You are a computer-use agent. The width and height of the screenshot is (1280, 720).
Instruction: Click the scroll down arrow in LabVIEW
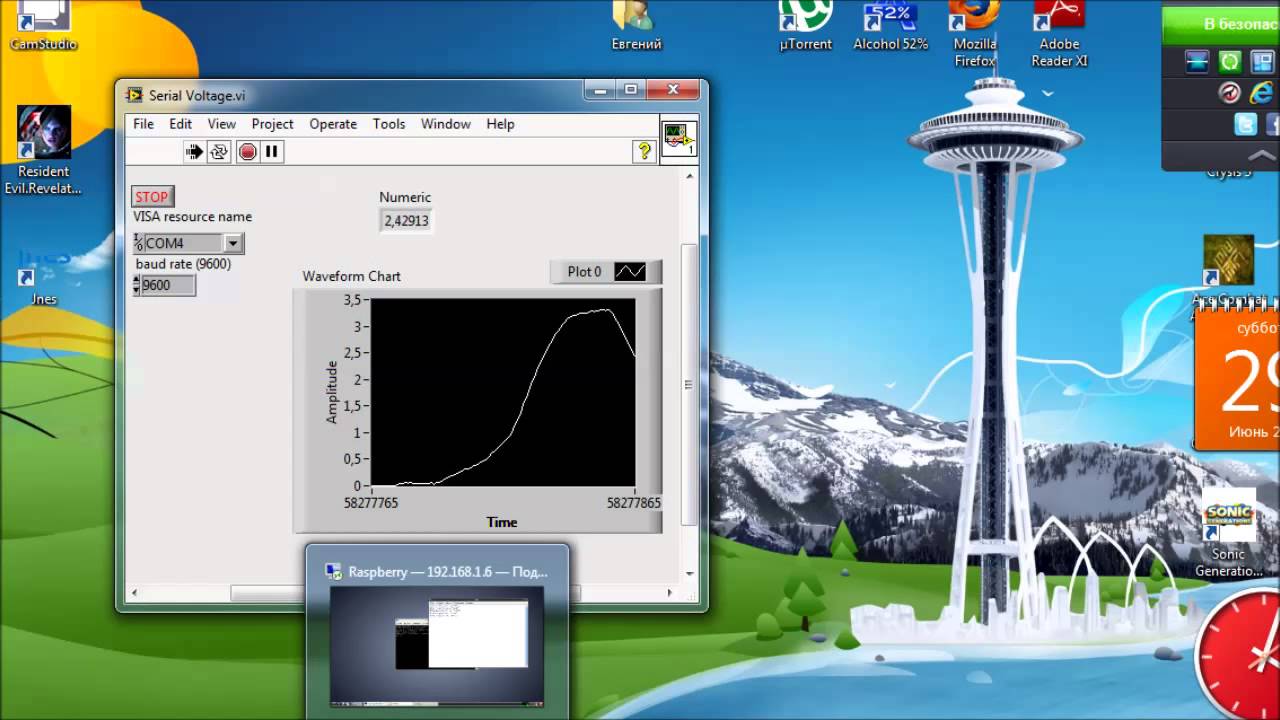click(x=688, y=574)
